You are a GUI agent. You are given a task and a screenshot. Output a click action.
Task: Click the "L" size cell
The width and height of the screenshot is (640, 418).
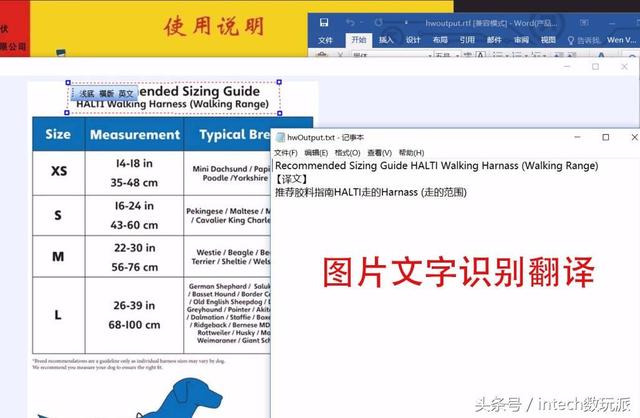pos(58,315)
